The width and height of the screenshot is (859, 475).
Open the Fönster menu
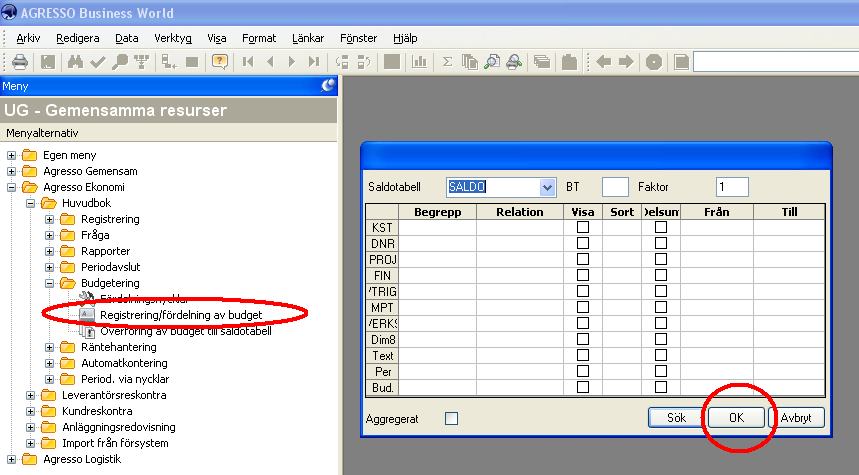tap(358, 38)
